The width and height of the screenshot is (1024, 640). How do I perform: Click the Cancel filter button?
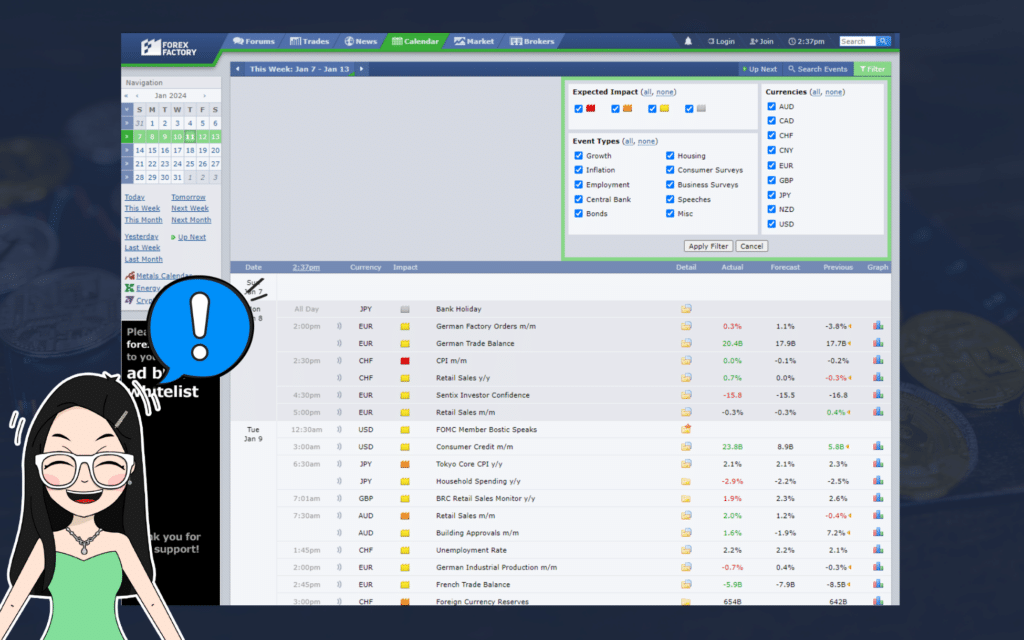752,246
